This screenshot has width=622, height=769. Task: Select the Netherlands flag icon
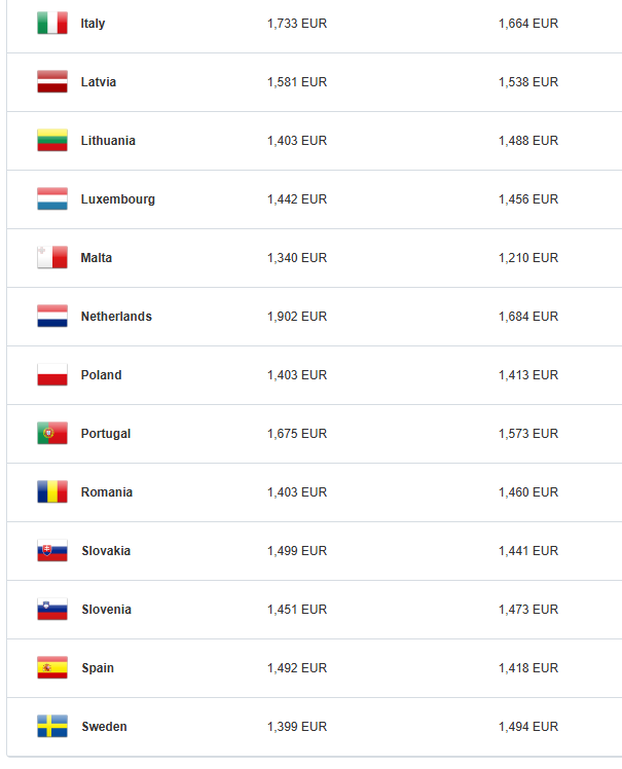(x=52, y=317)
